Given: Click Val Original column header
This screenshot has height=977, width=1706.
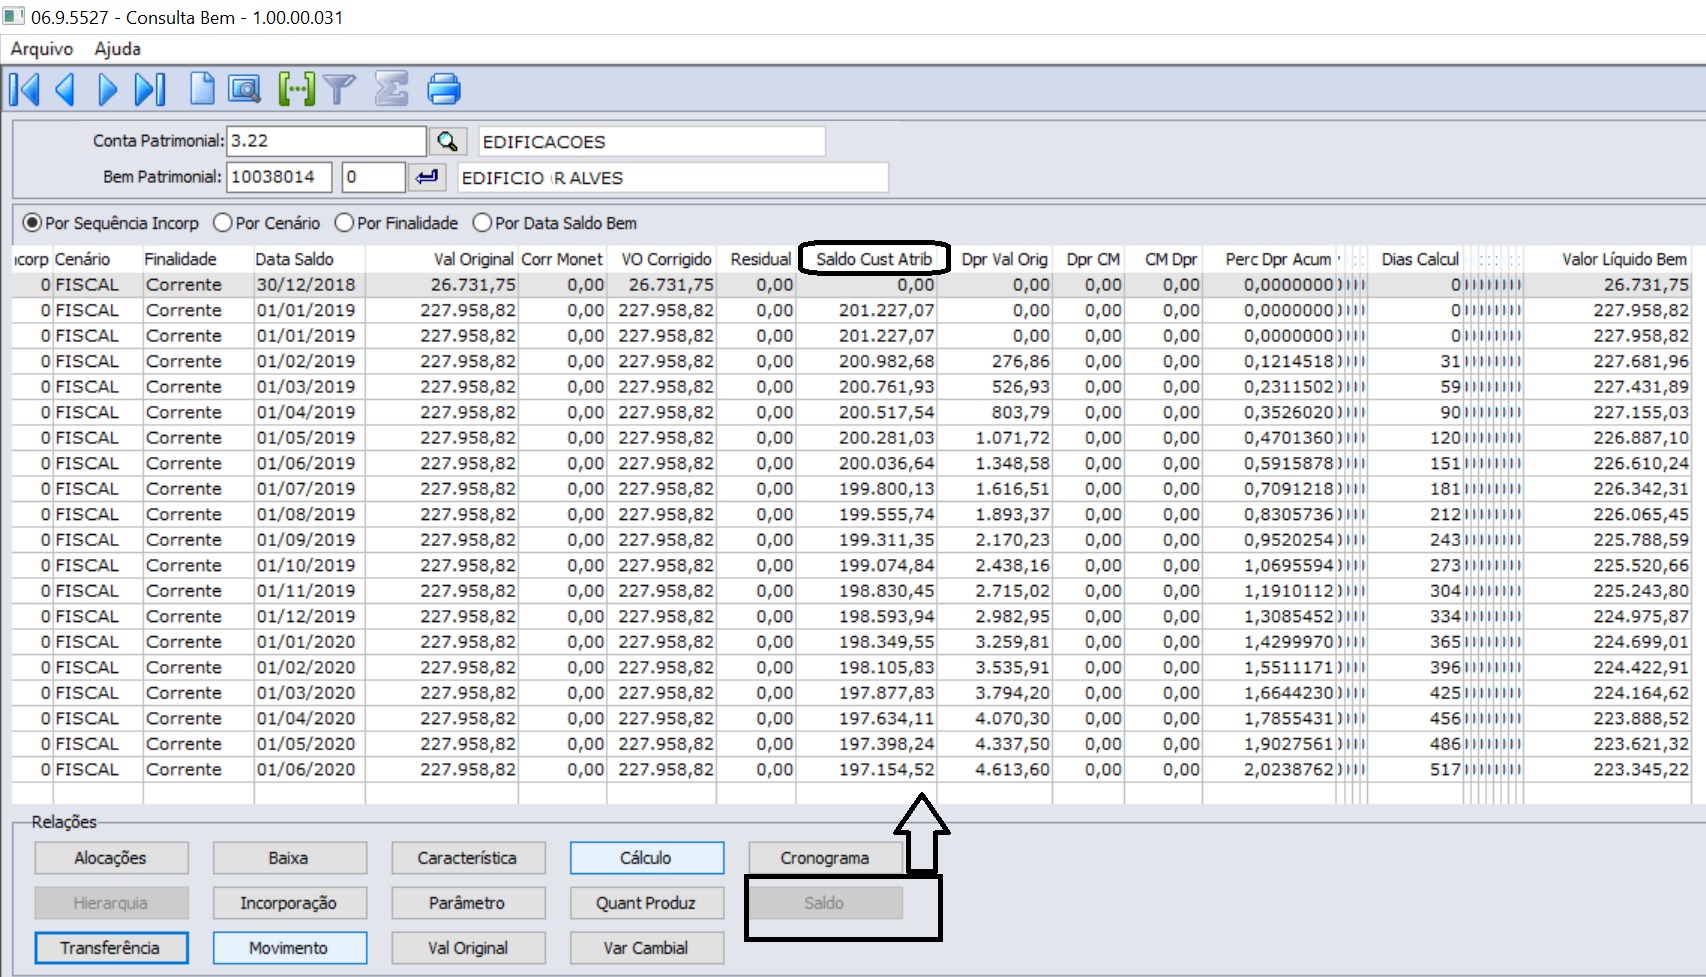Looking at the screenshot, I should 441,259.
